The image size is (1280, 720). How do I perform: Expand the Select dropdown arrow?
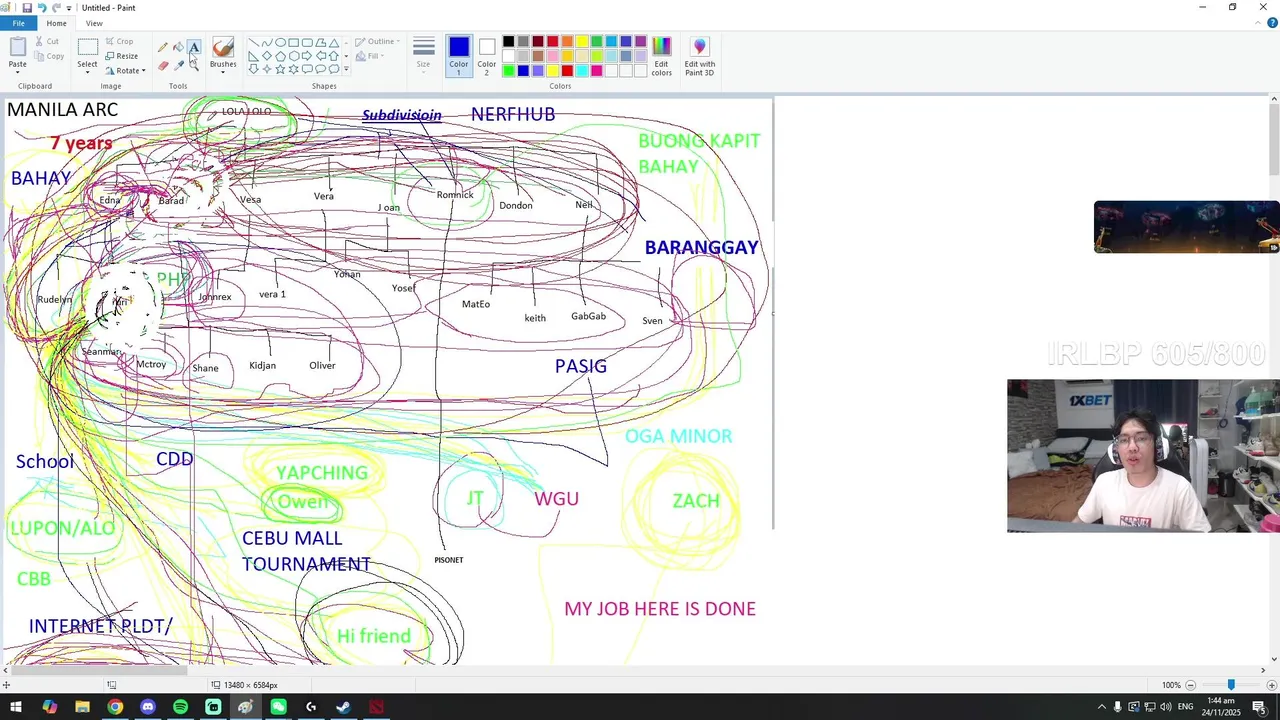[88, 71]
